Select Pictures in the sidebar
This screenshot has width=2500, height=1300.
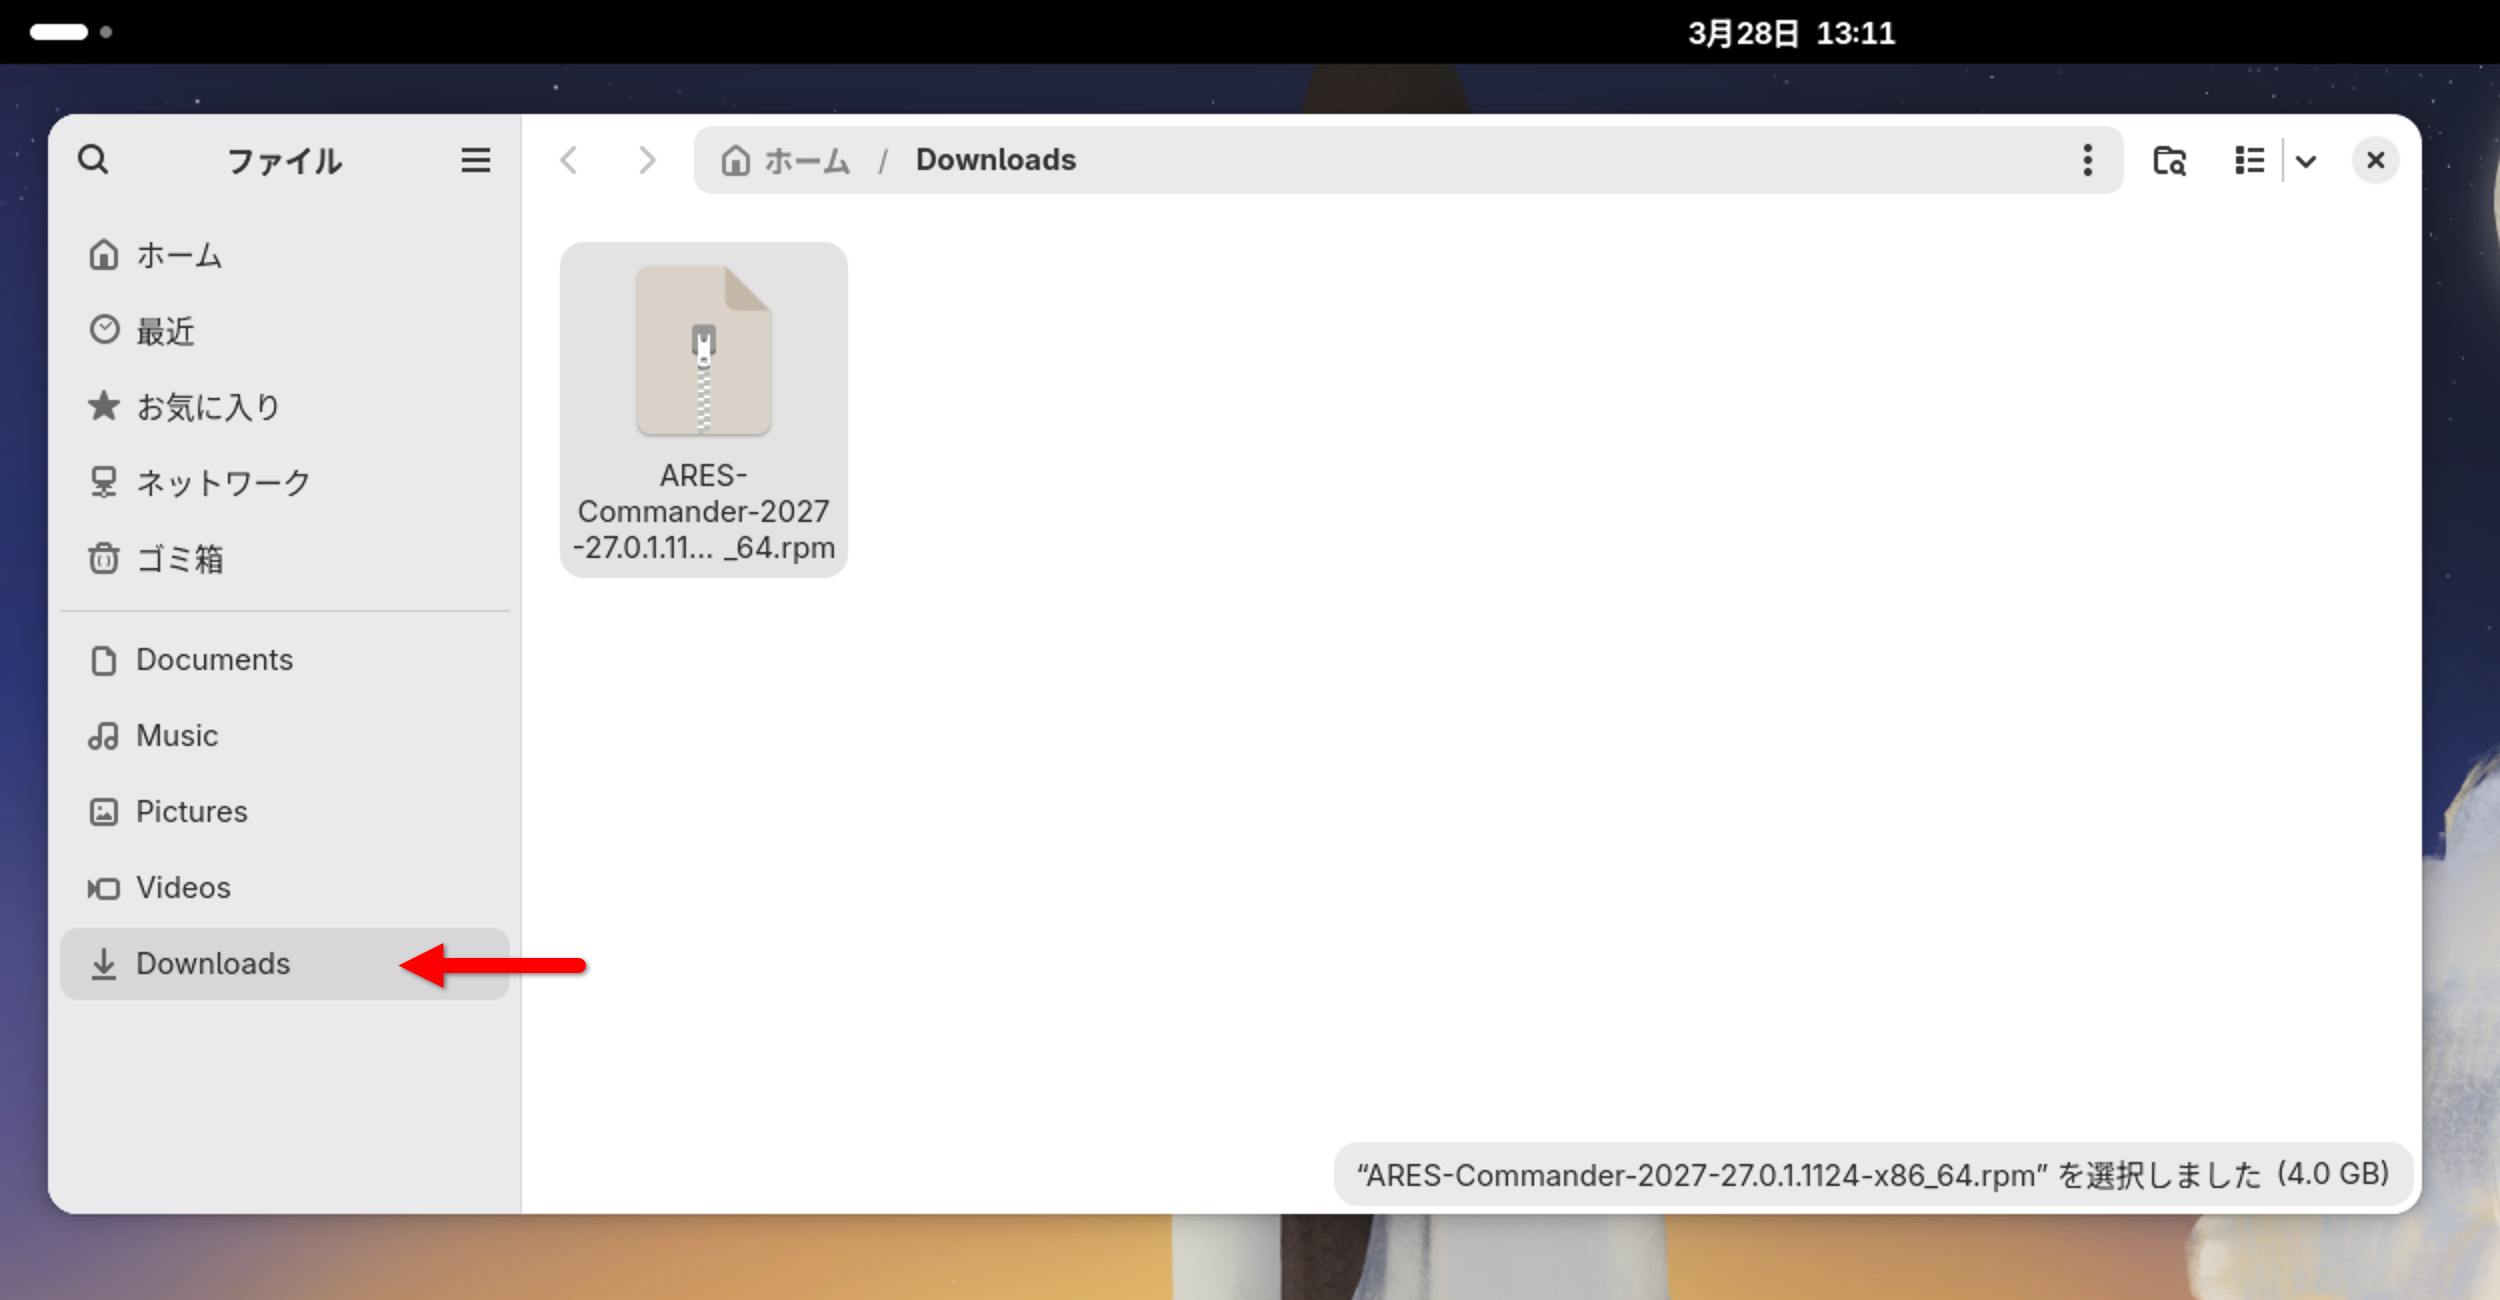click(191, 812)
